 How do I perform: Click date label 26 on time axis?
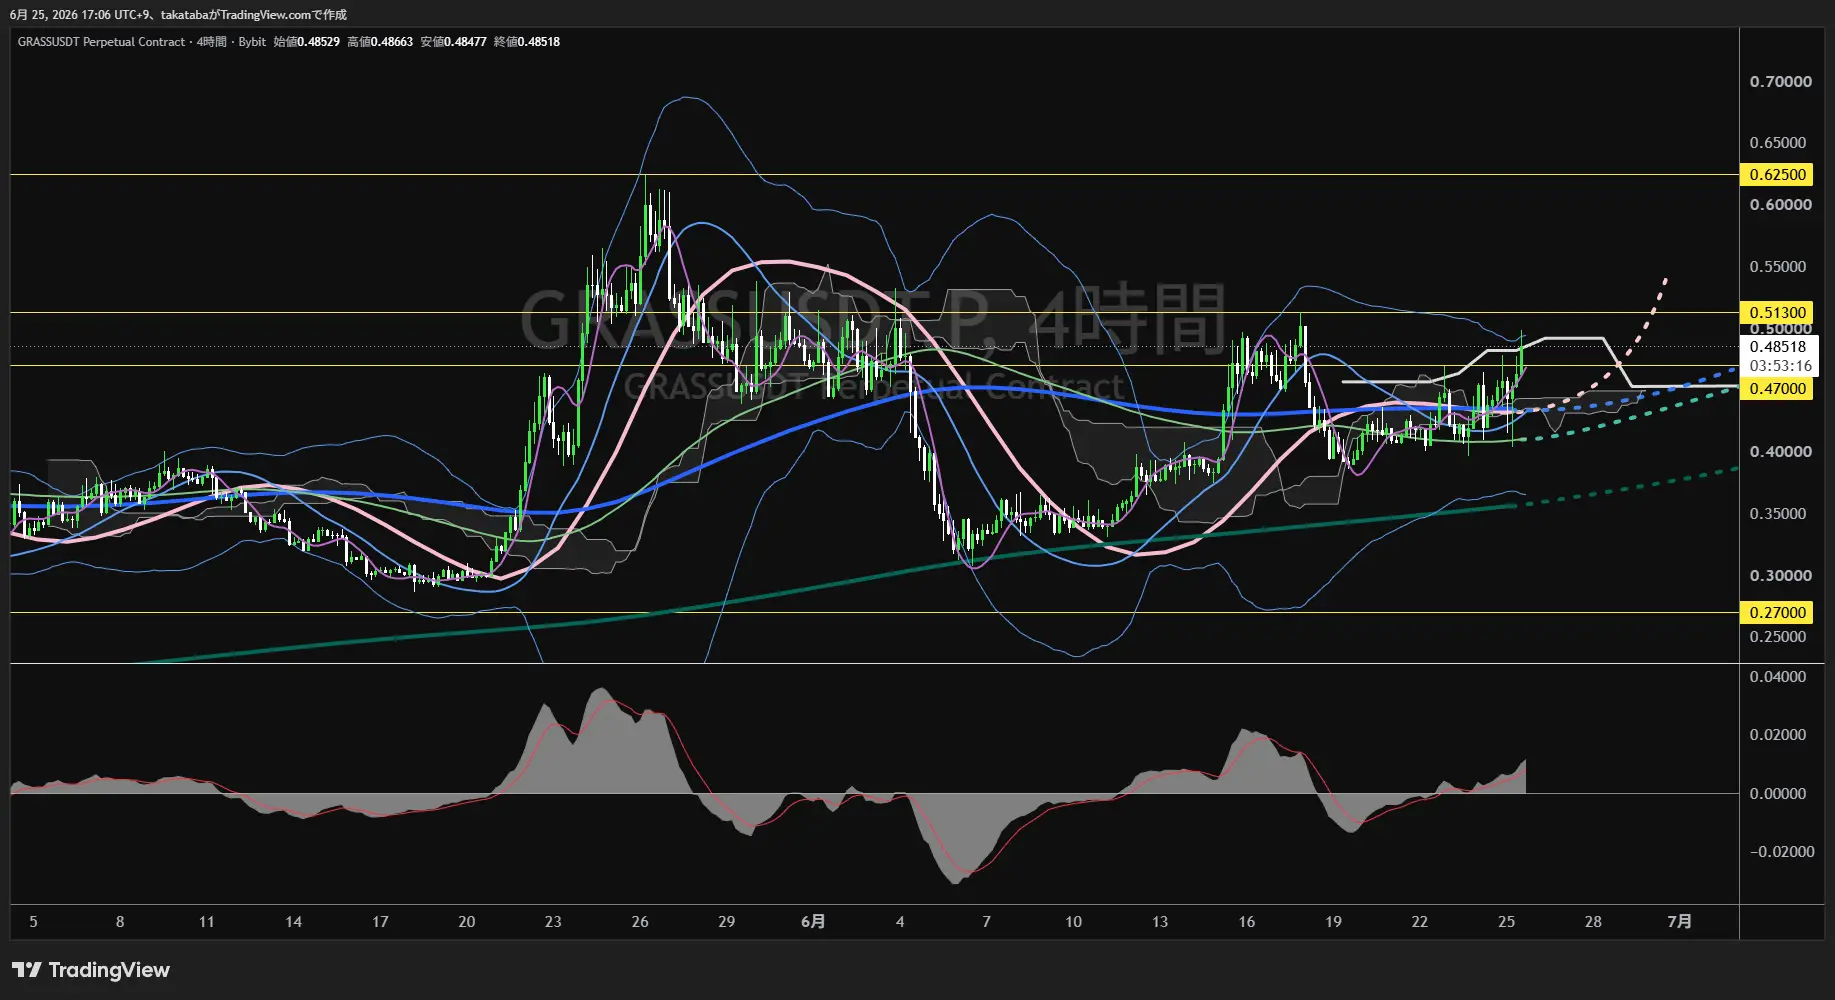[640, 922]
